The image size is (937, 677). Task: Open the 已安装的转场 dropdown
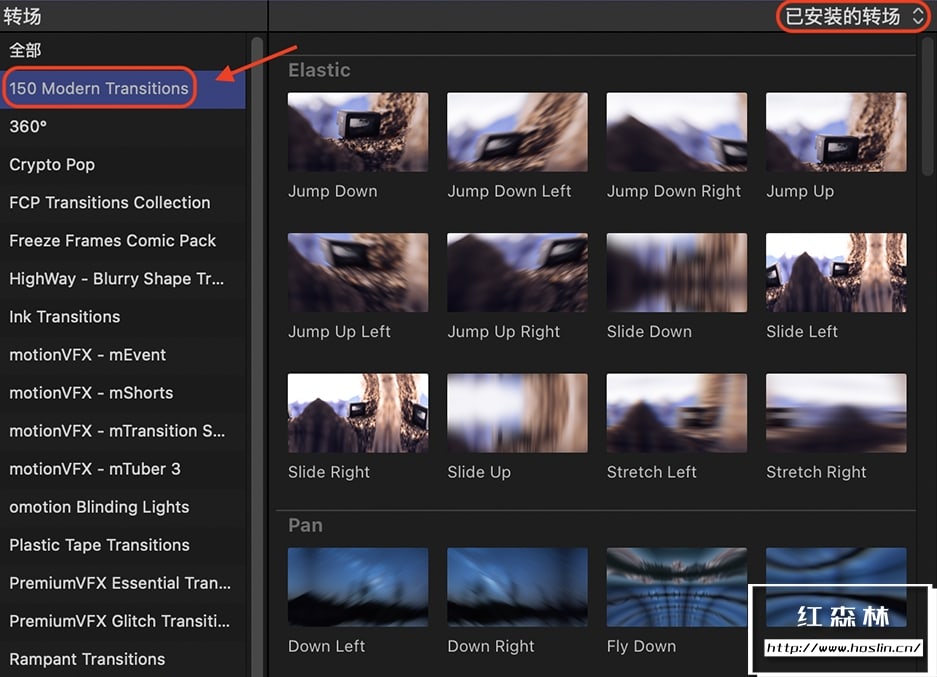click(853, 16)
